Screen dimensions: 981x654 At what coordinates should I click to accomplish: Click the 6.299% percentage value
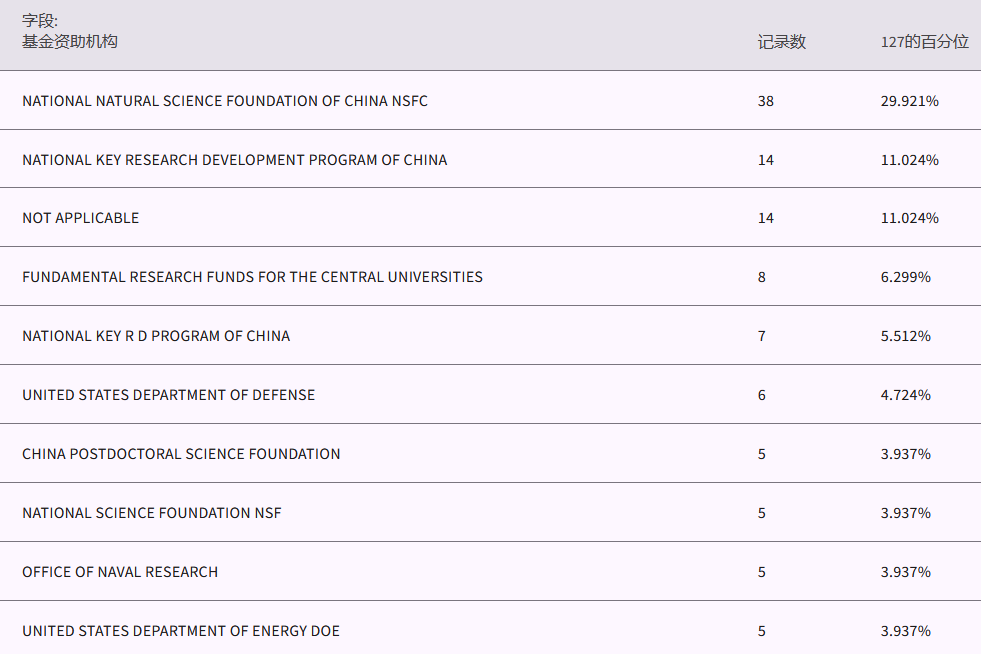coord(905,277)
